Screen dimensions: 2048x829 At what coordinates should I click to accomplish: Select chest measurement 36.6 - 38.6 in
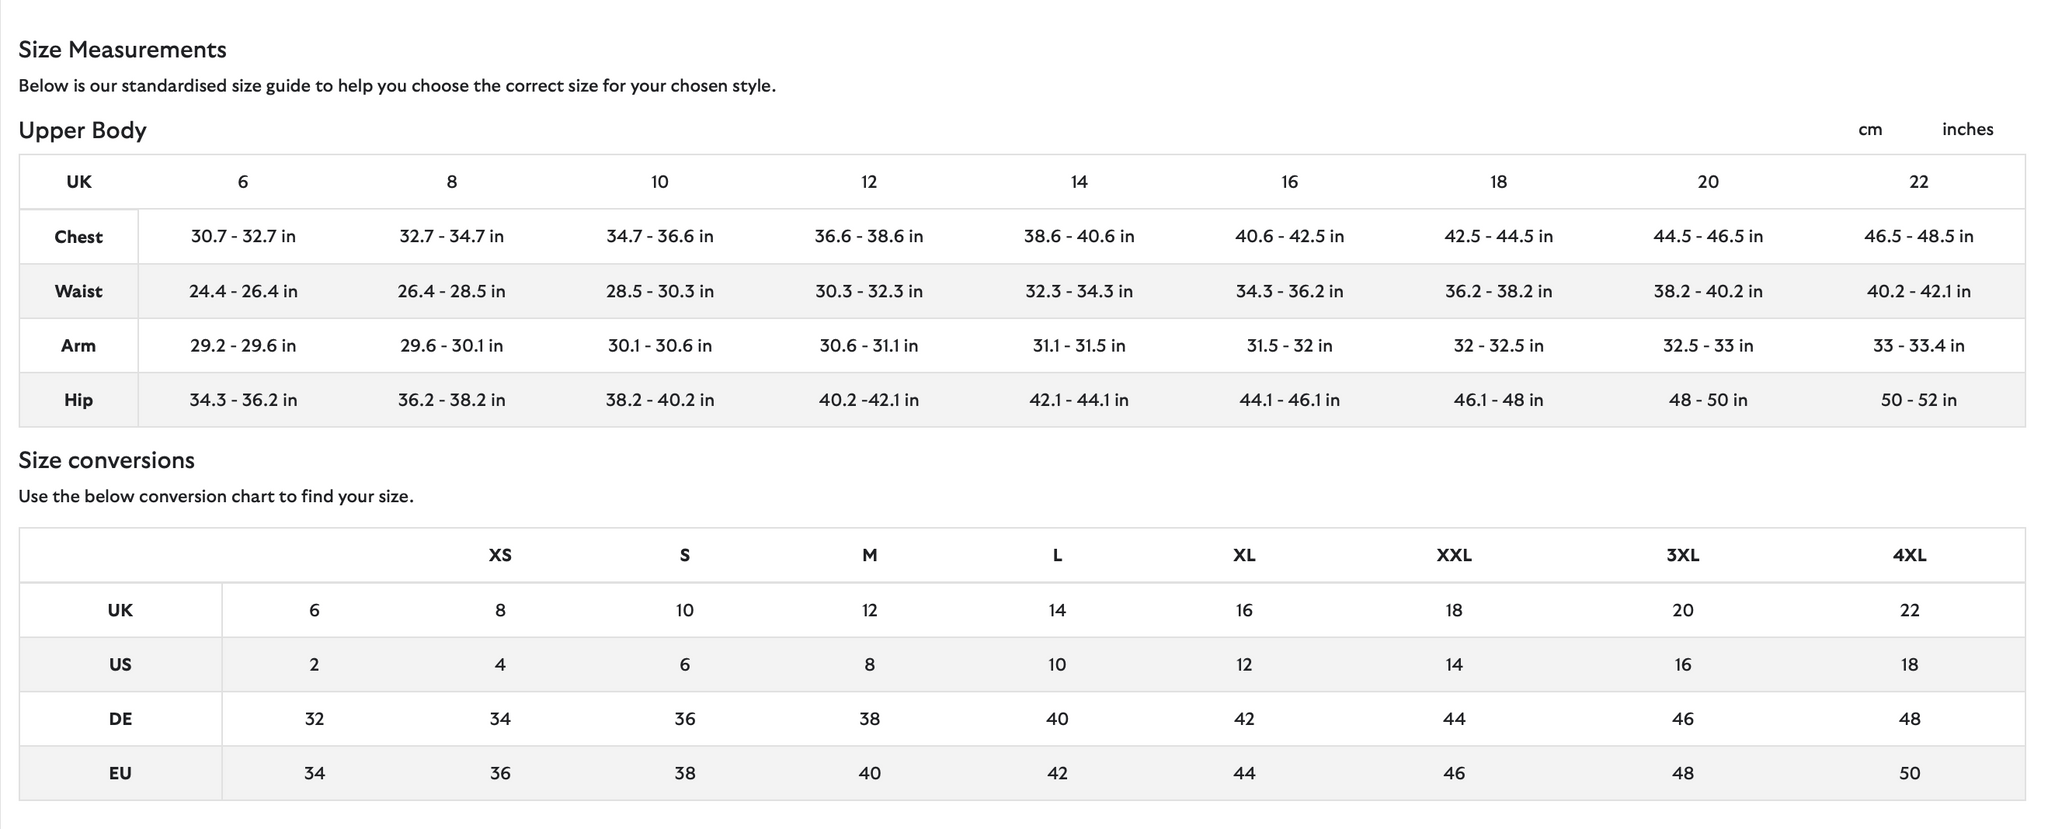click(869, 237)
